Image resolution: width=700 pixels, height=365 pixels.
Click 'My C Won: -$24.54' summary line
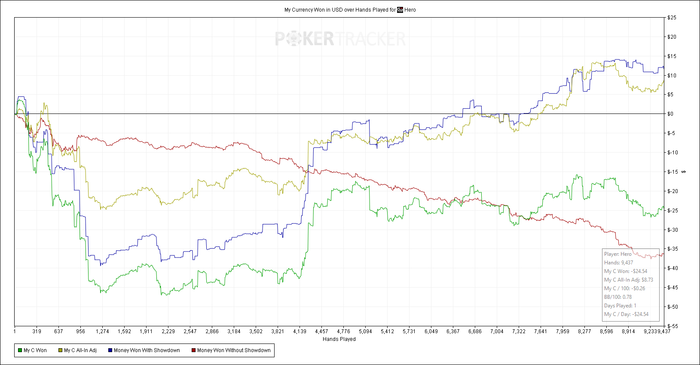tap(625, 271)
